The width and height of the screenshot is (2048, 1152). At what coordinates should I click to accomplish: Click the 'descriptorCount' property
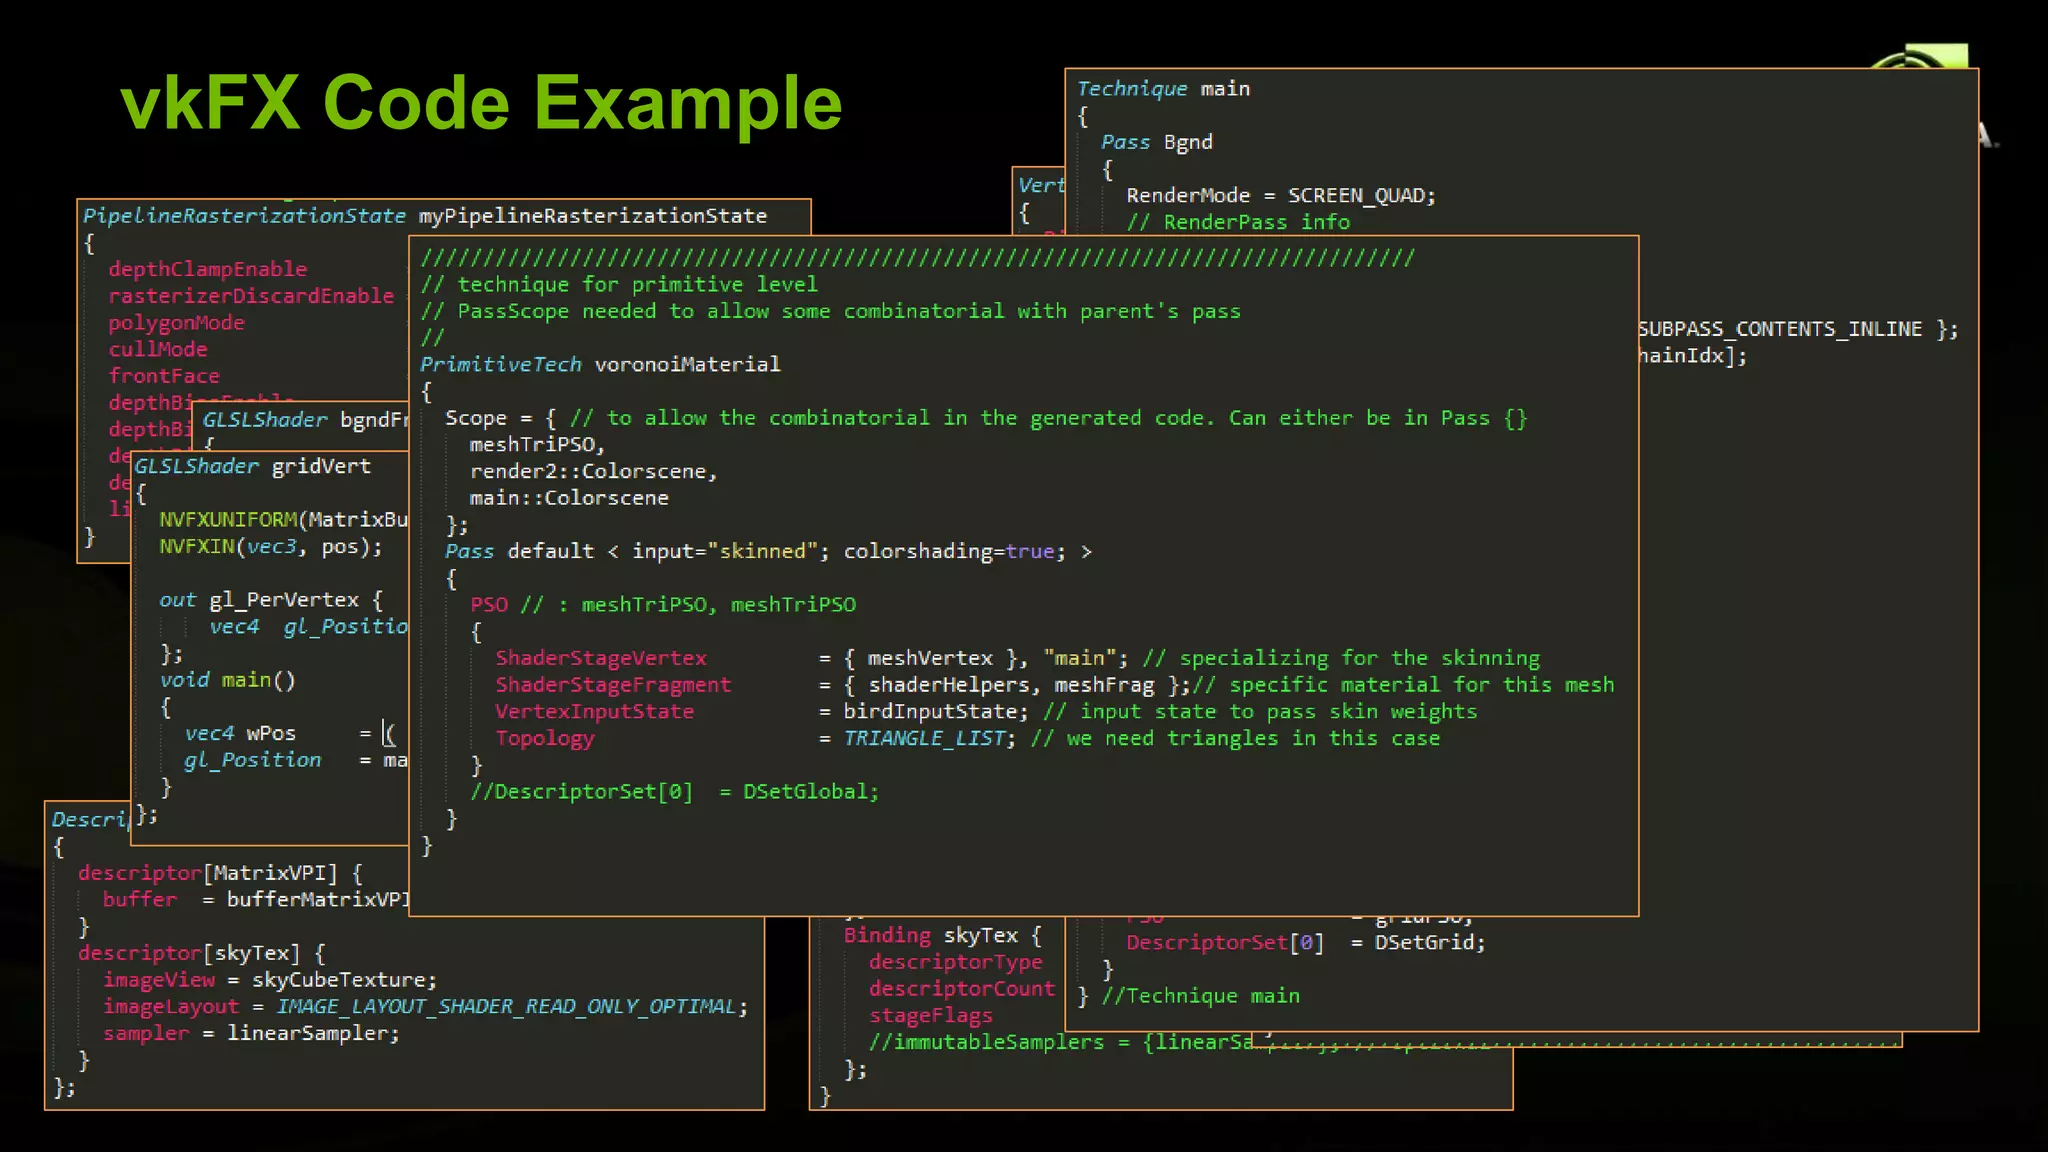(962, 989)
